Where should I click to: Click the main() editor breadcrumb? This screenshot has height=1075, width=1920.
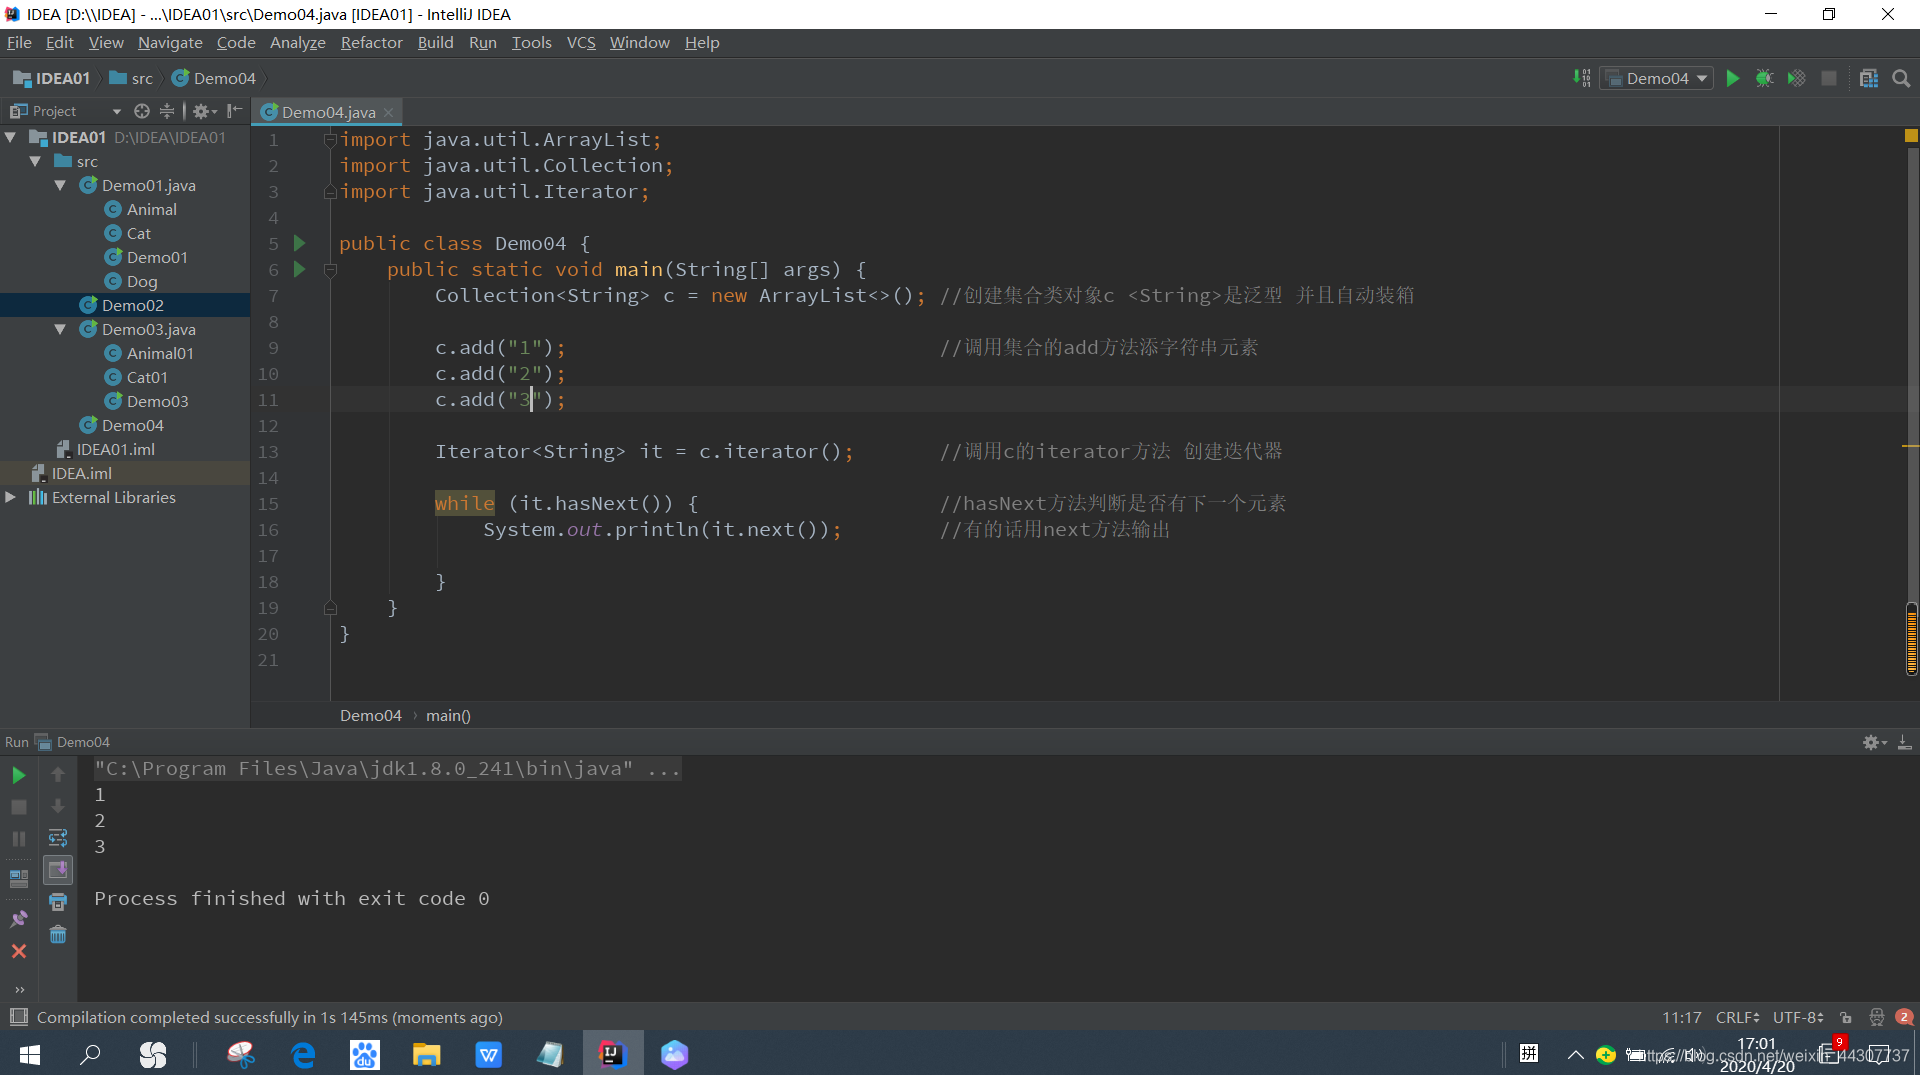click(448, 715)
